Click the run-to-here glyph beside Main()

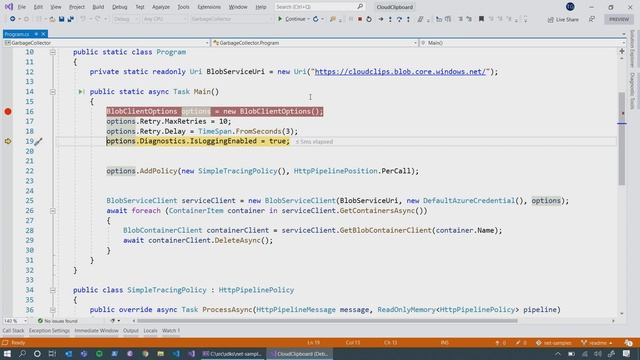coord(81,92)
